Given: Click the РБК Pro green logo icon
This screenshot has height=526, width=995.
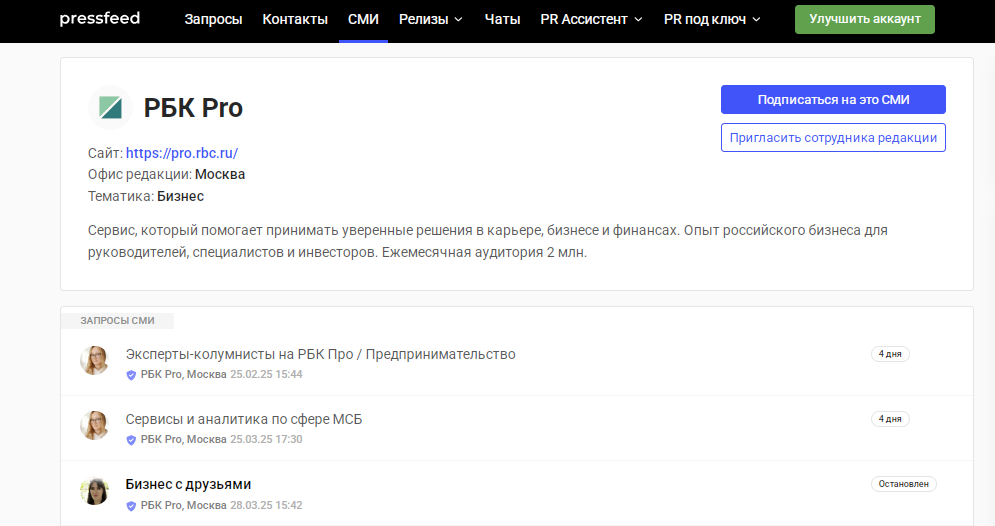Looking at the screenshot, I should point(110,107).
